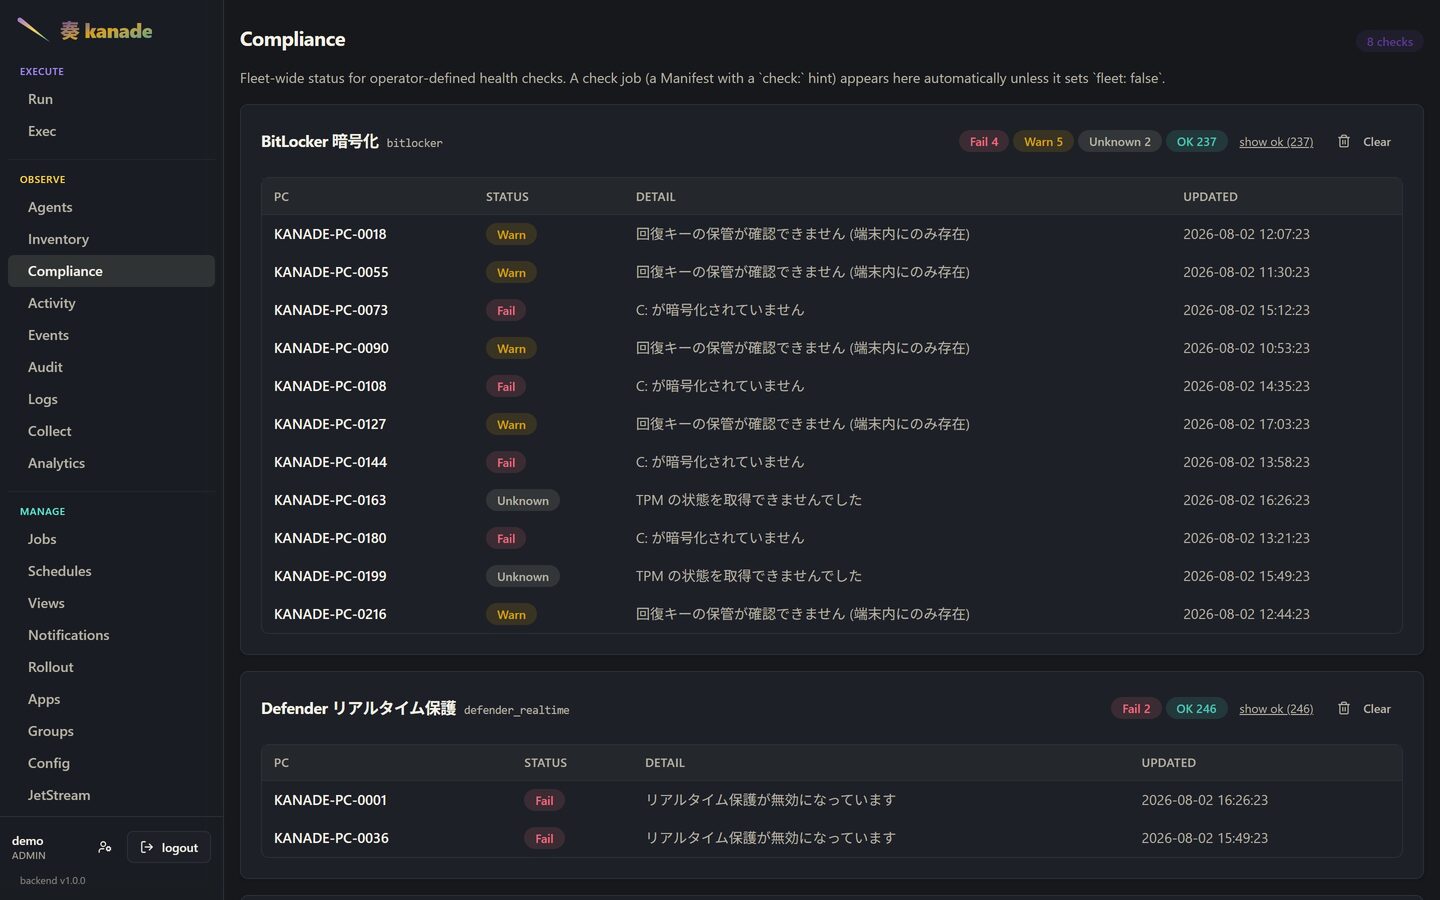Click the BitLocker table's UPDATED column header
1440x900 pixels.
(x=1210, y=197)
